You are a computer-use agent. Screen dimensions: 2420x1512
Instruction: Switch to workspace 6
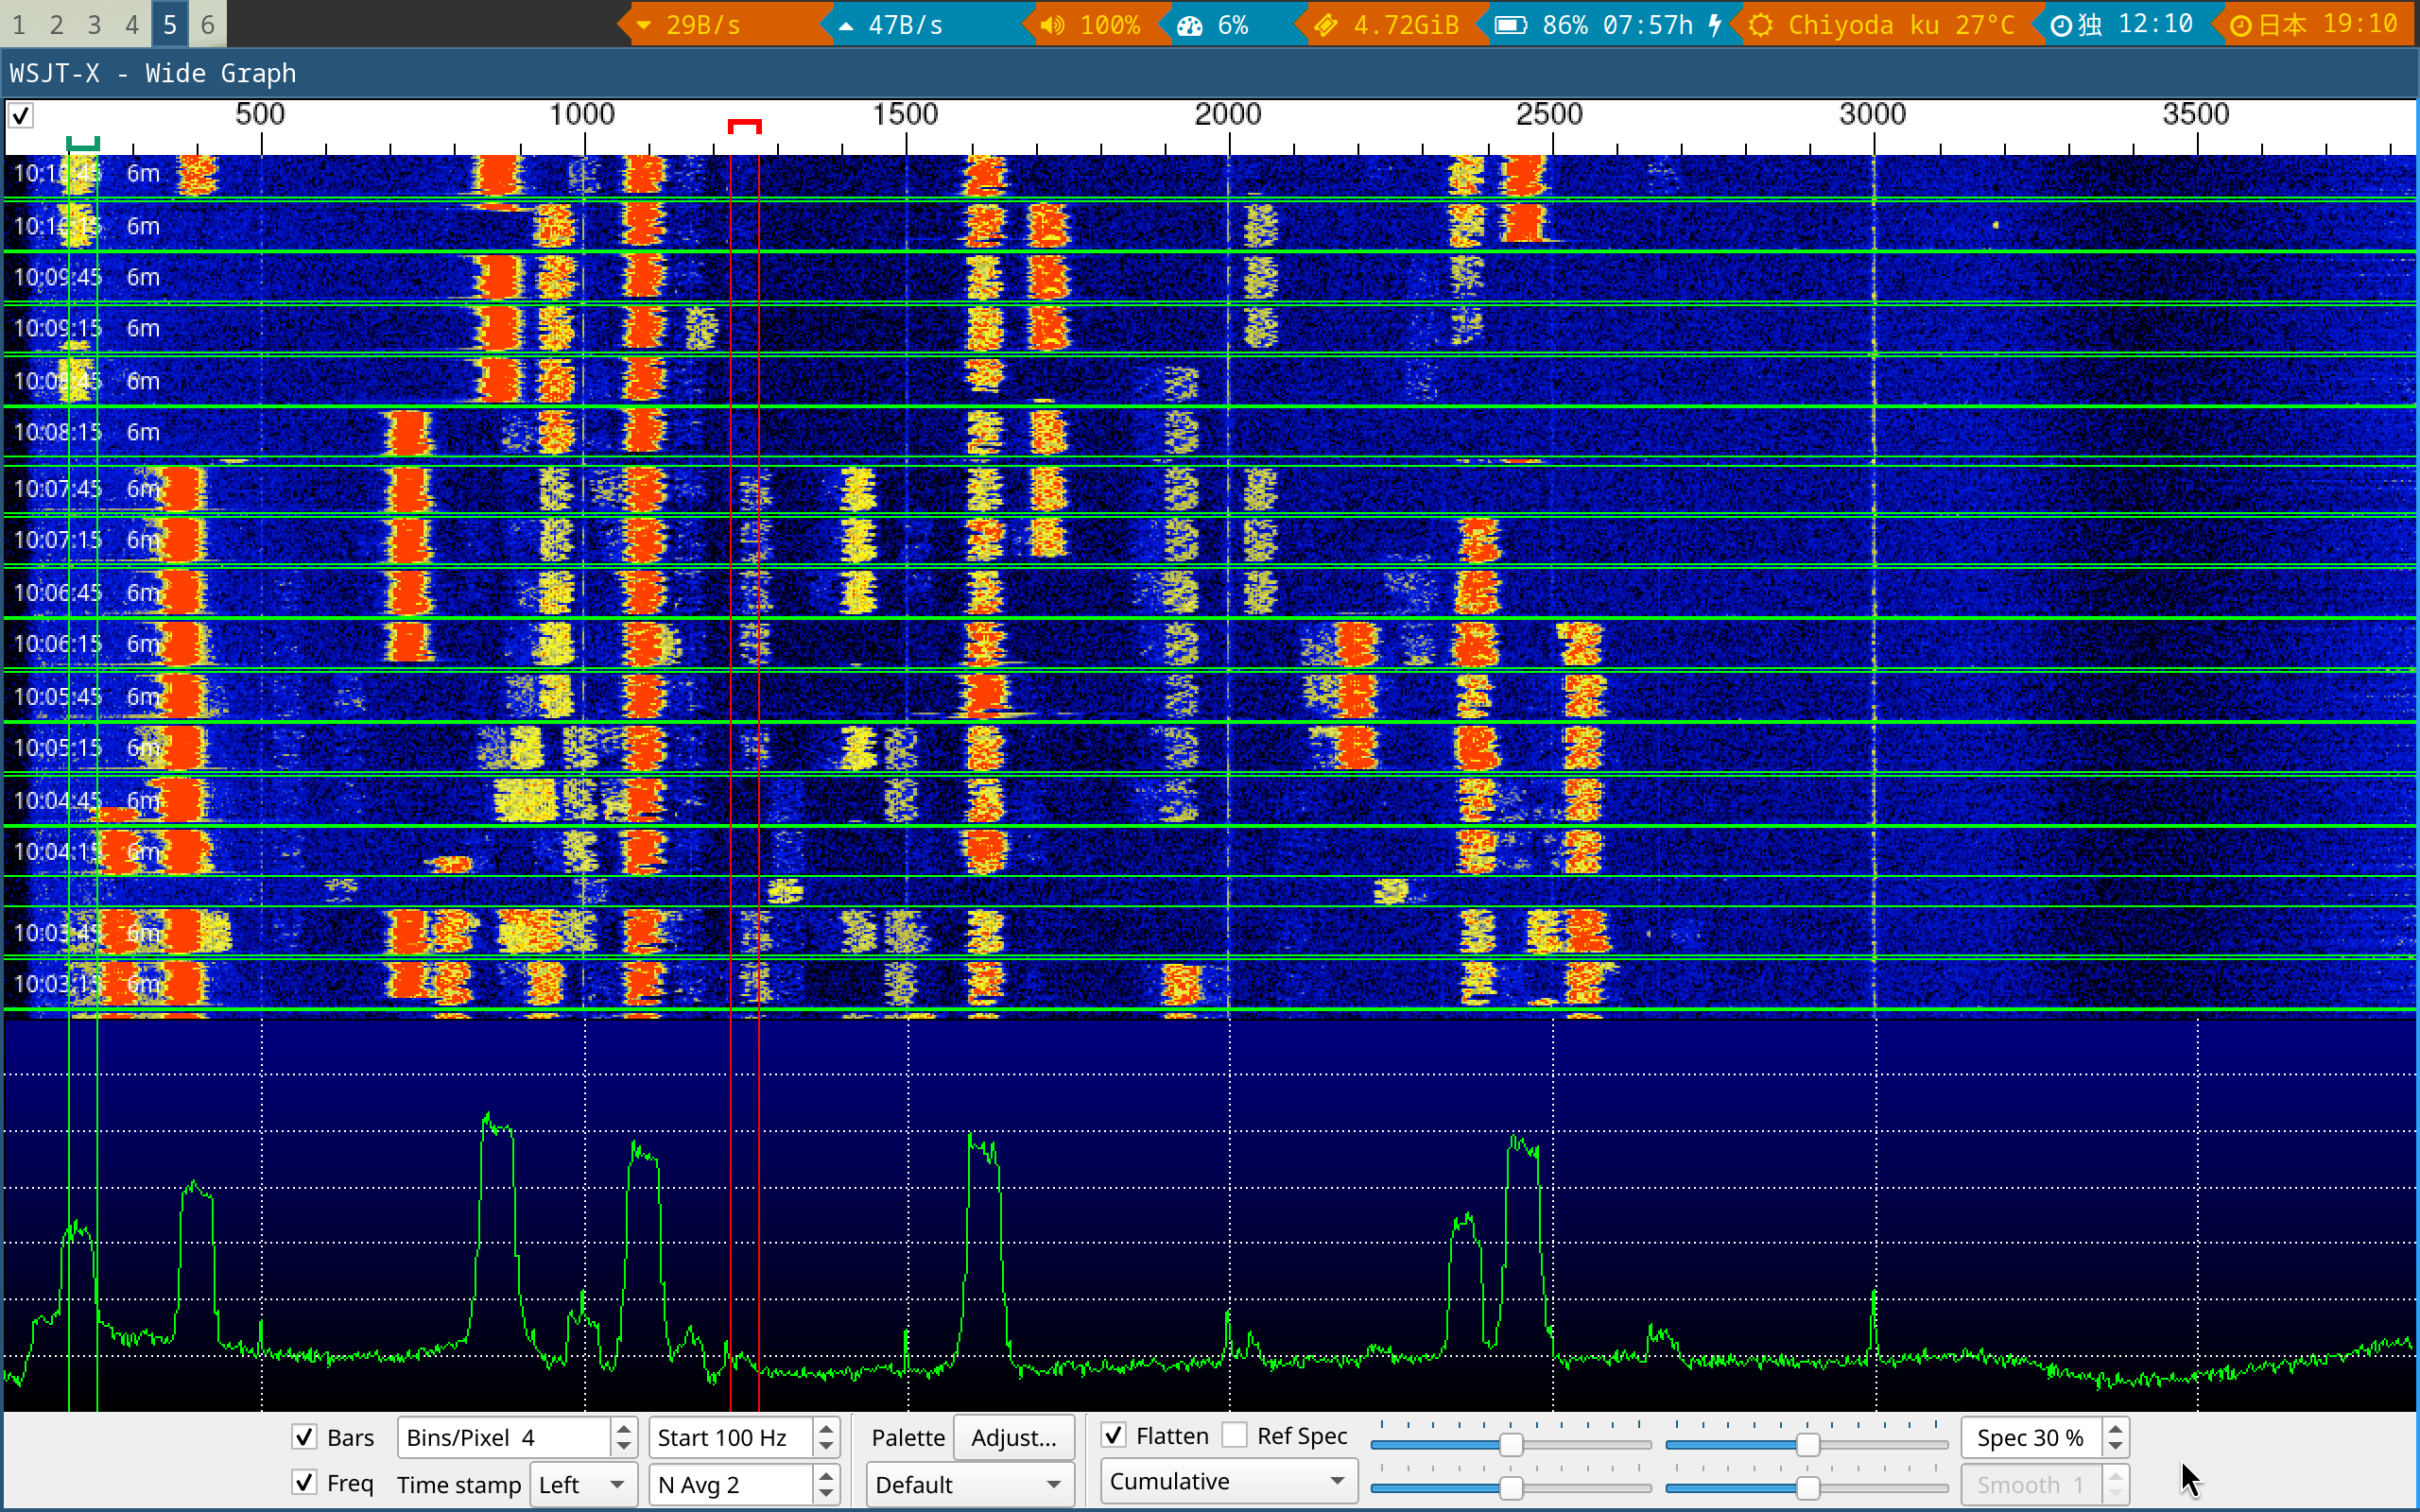point(208,24)
